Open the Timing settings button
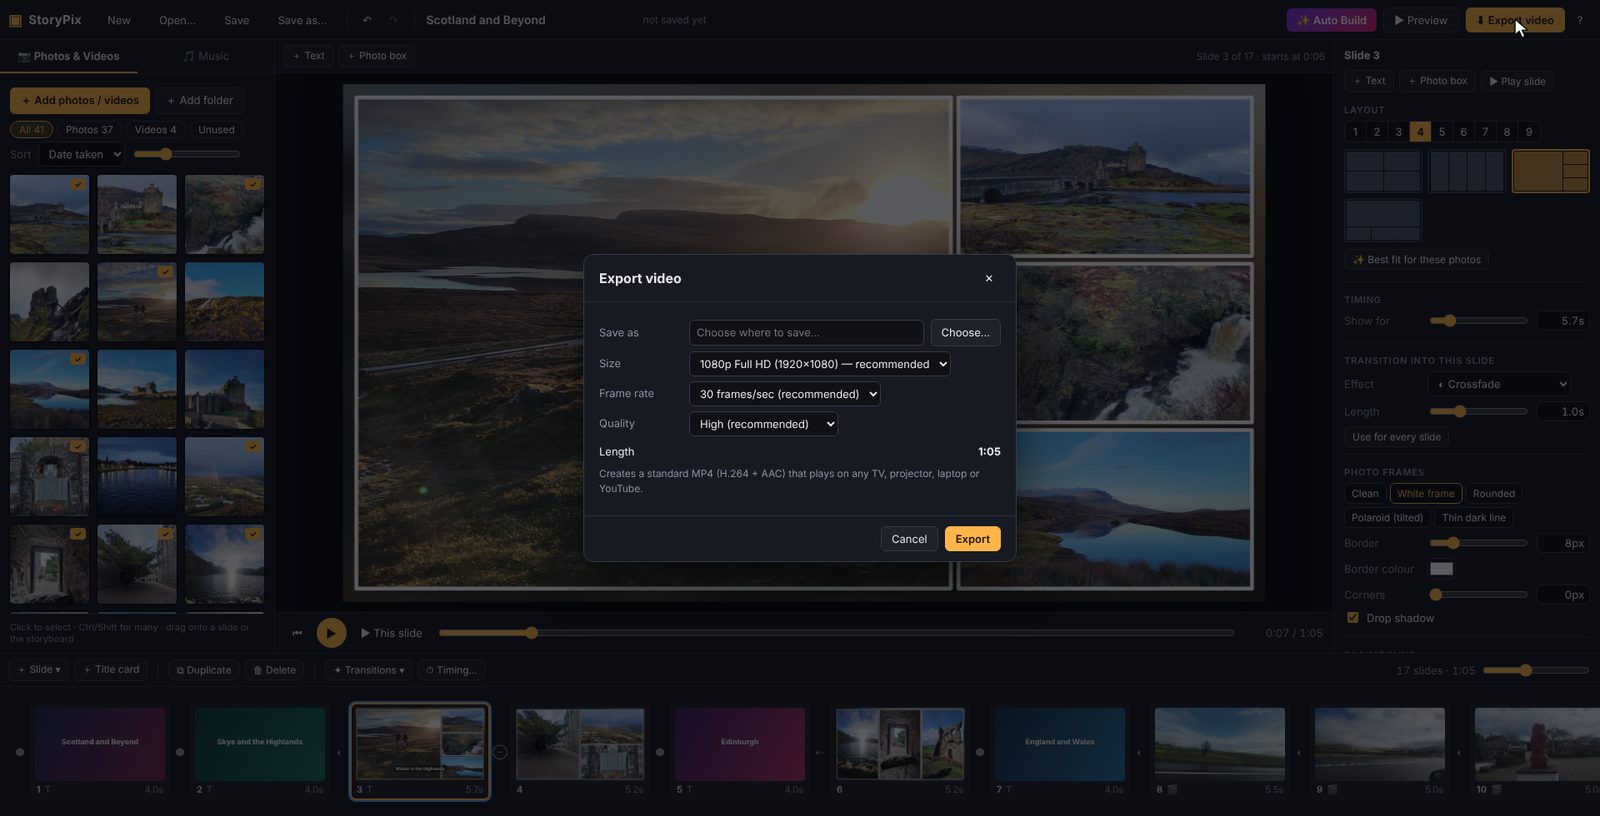 click(452, 670)
